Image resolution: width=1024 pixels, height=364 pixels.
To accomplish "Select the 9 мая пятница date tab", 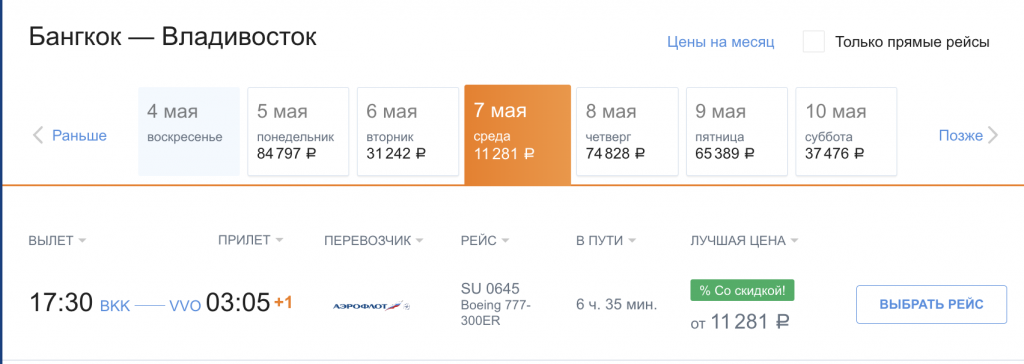I will pyautogui.click(x=736, y=131).
